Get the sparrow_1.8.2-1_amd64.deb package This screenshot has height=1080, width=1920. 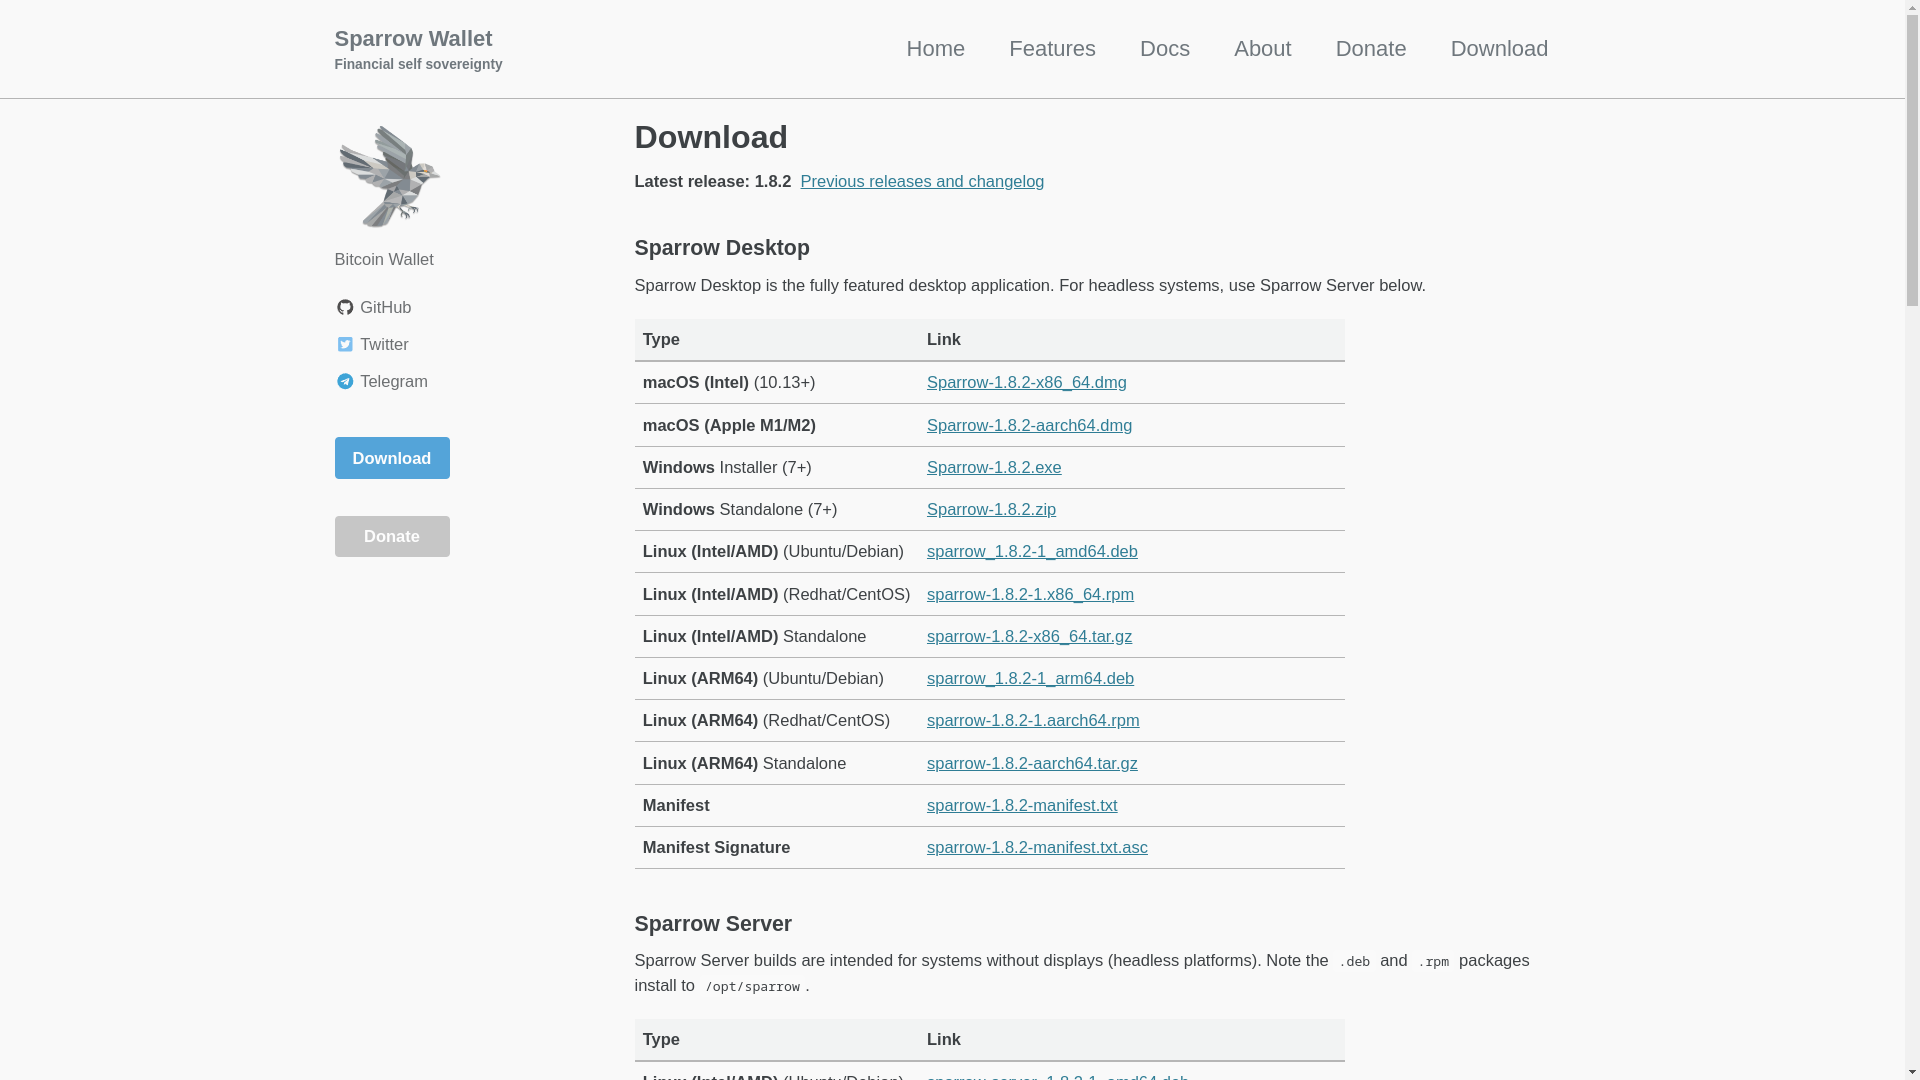1031,552
